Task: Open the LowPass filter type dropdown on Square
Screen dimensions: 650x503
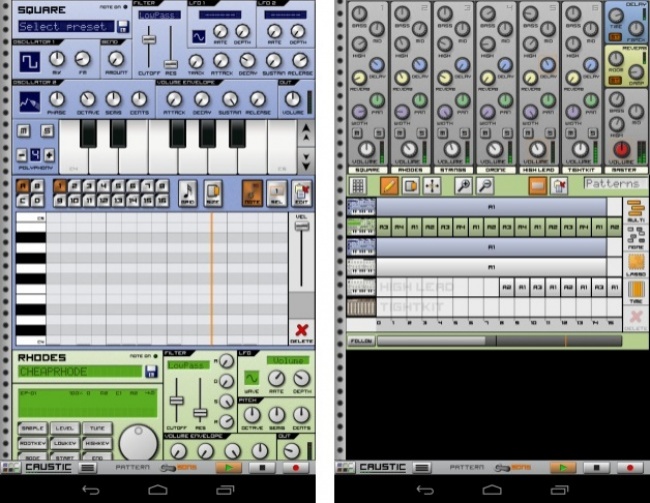Action: pos(155,16)
